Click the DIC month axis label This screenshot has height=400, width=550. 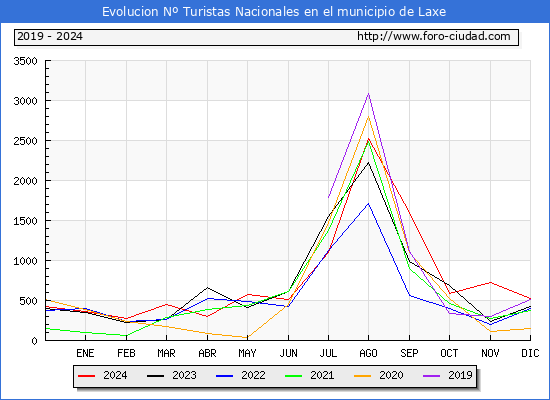(x=530, y=353)
